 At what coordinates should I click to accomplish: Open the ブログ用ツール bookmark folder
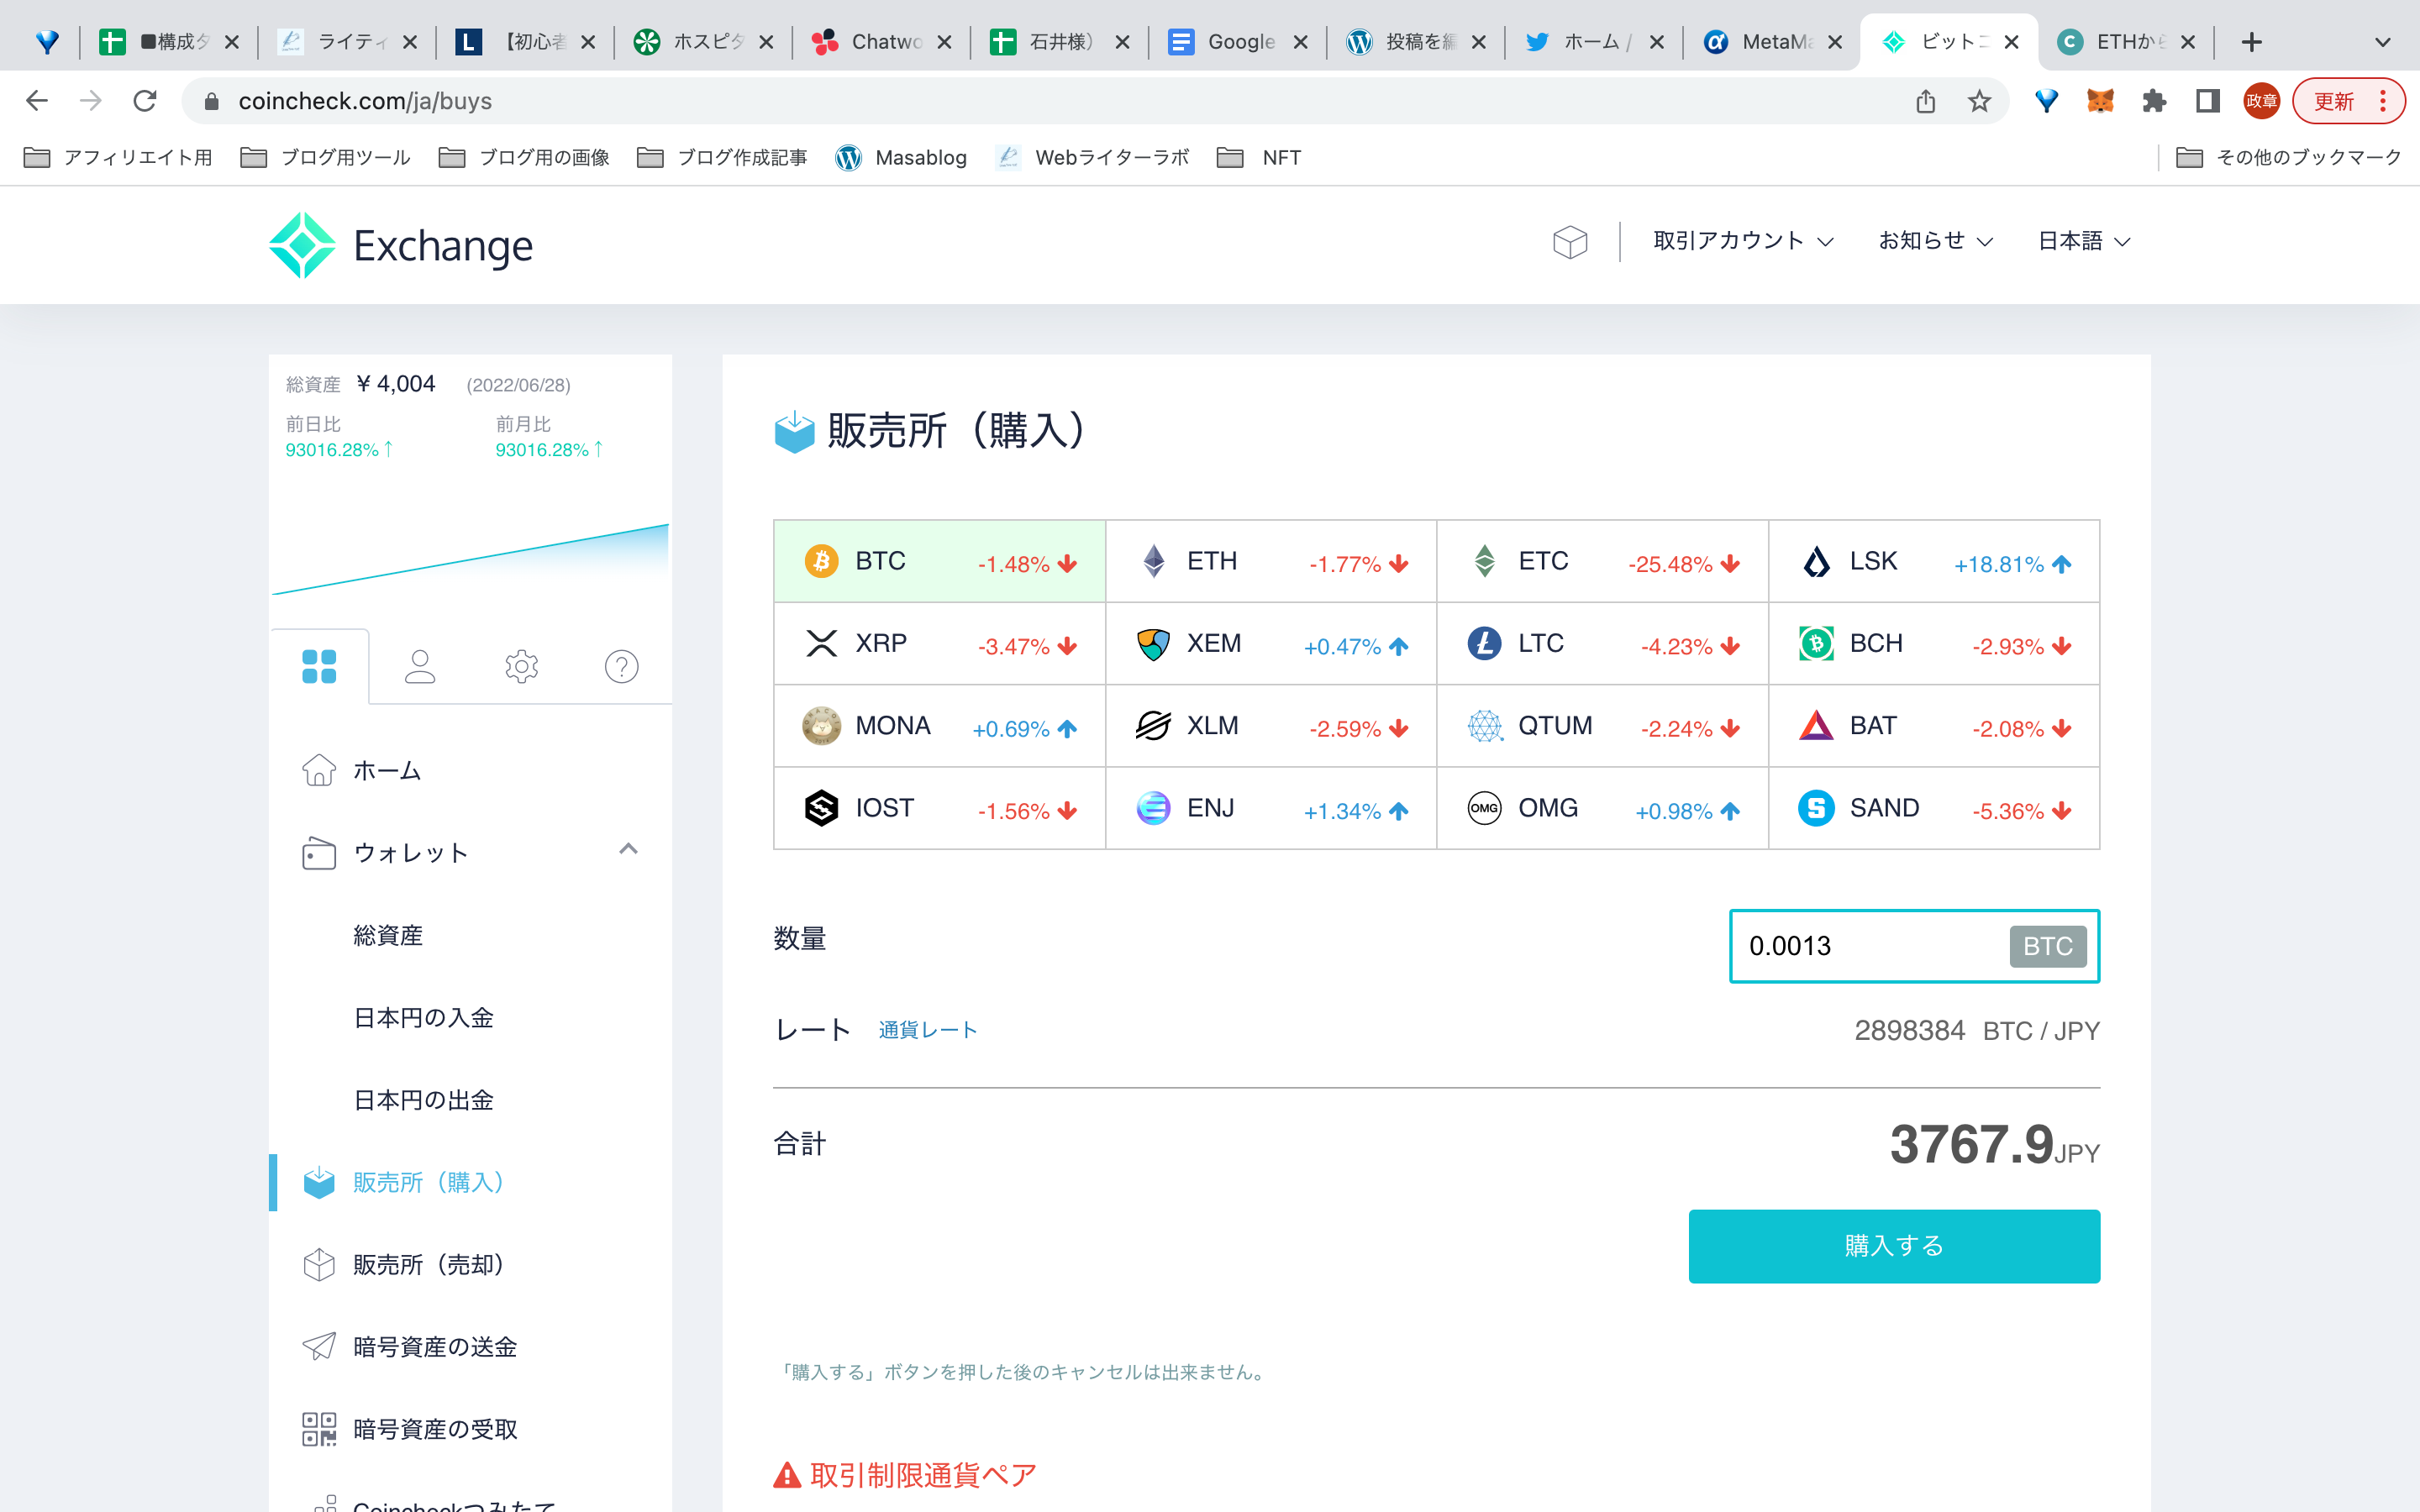326,157
